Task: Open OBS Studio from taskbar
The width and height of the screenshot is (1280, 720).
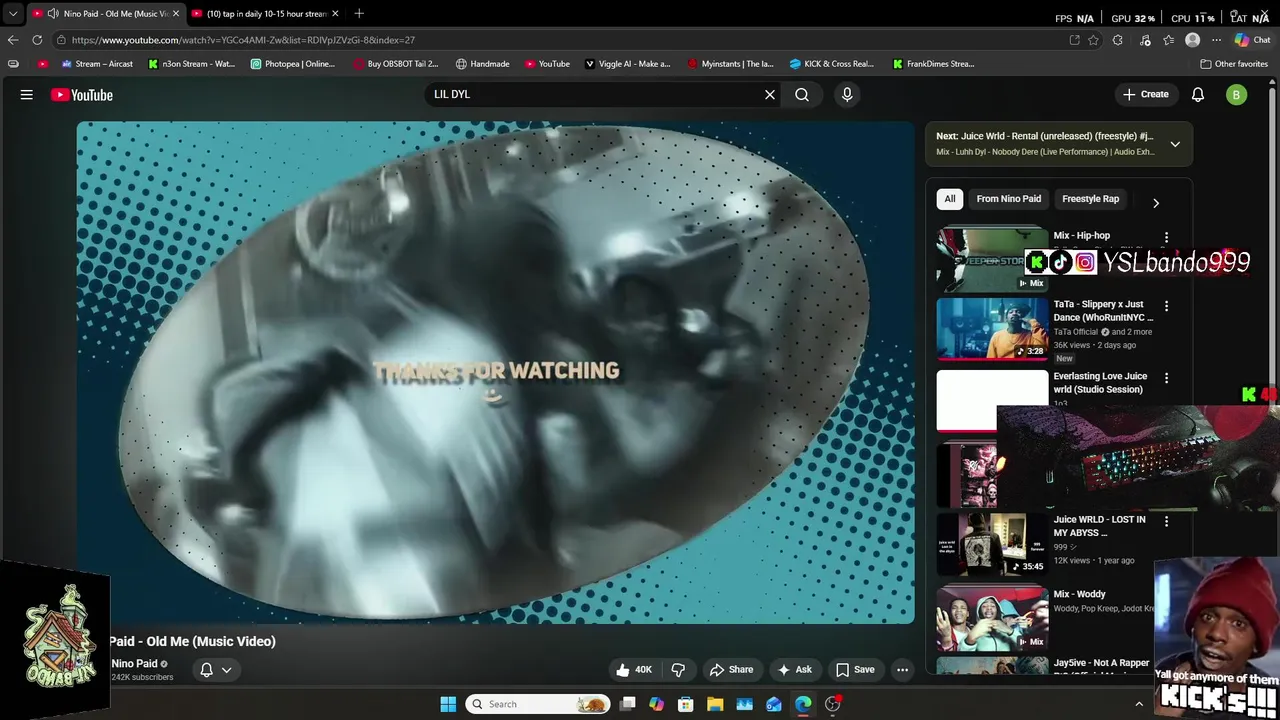Action: click(832, 704)
